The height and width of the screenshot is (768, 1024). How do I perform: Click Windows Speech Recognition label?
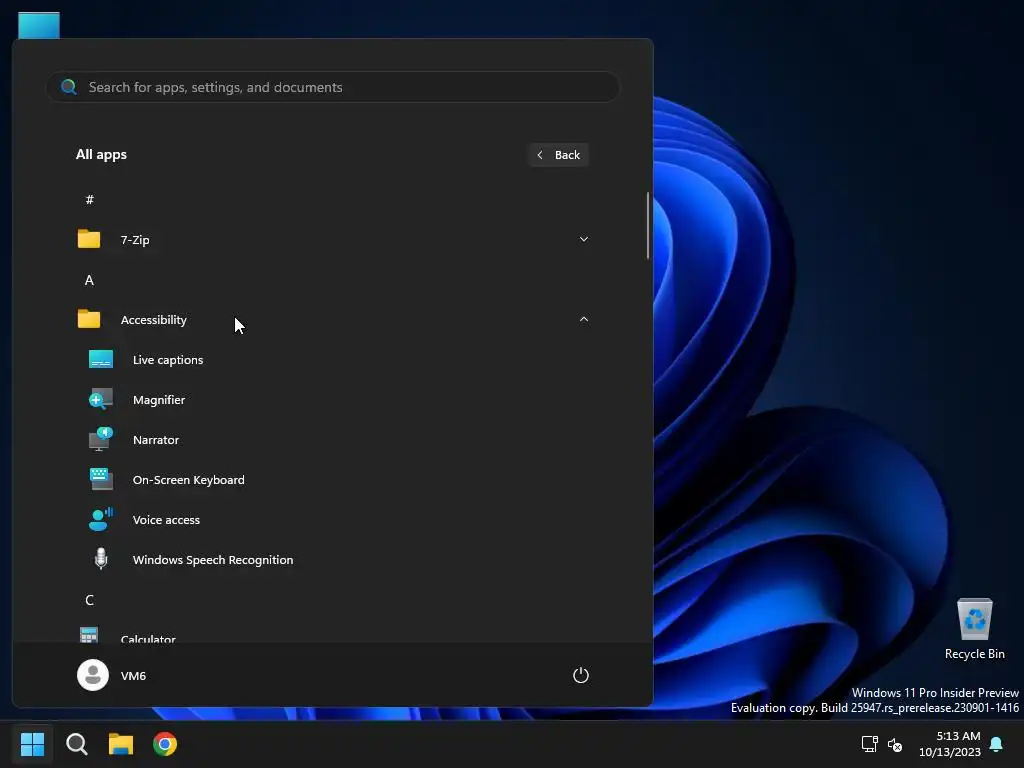pos(213,560)
